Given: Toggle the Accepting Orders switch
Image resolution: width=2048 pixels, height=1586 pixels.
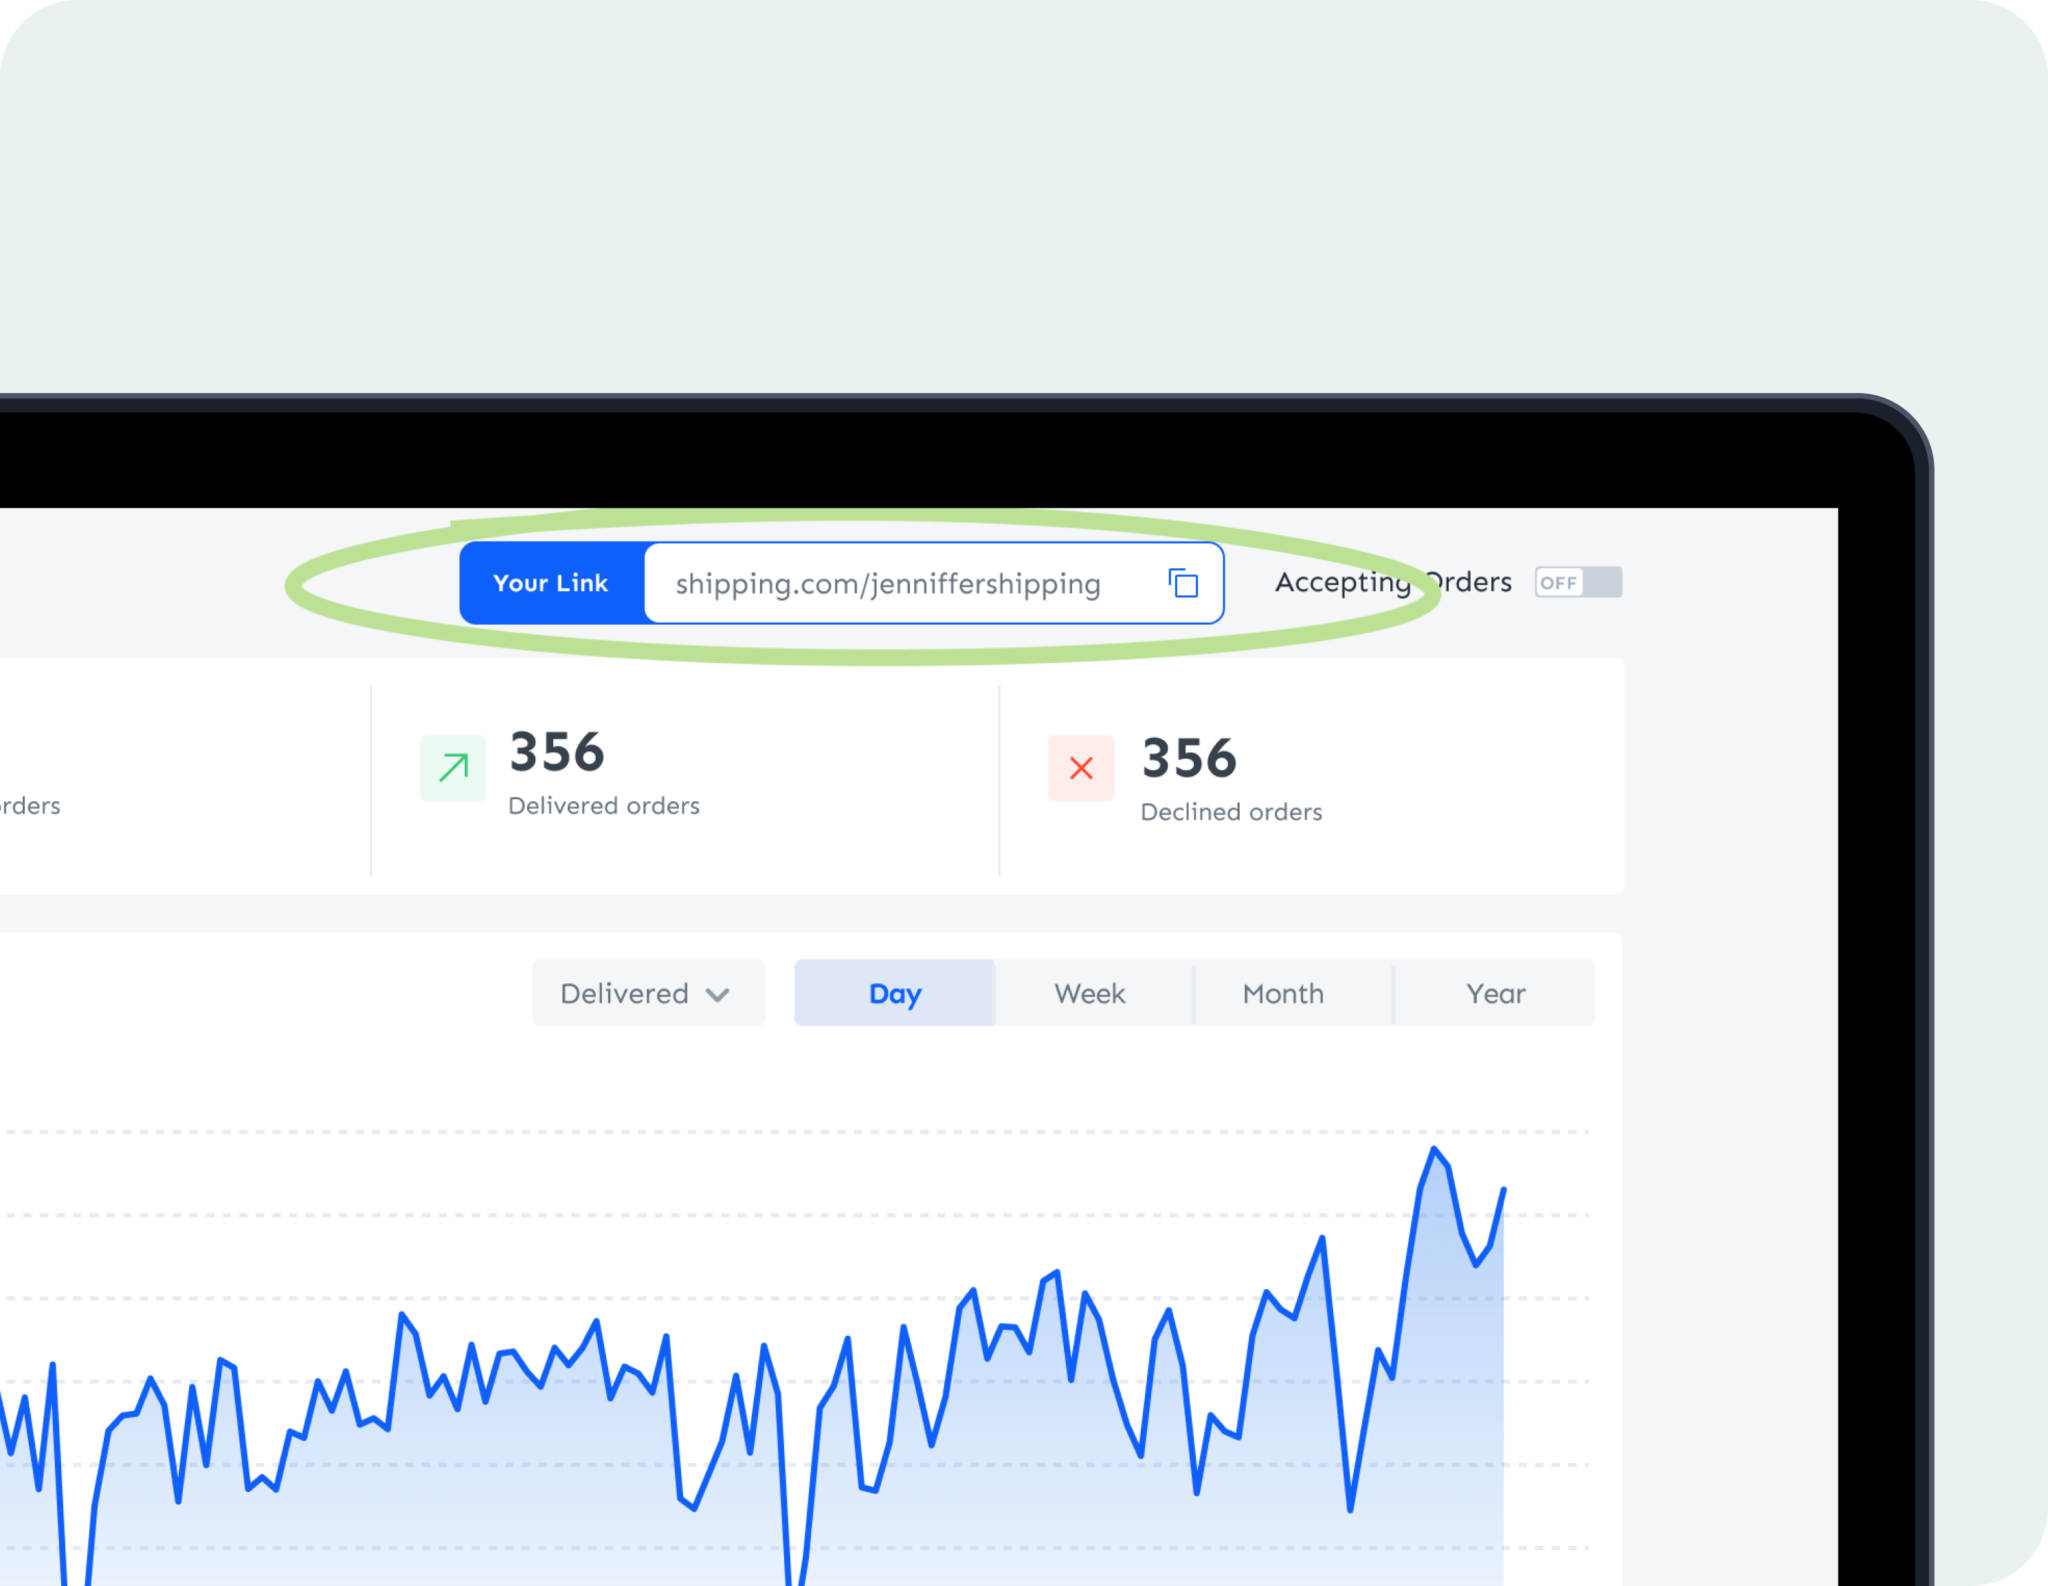Looking at the screenshot, I should (1578, 582).
